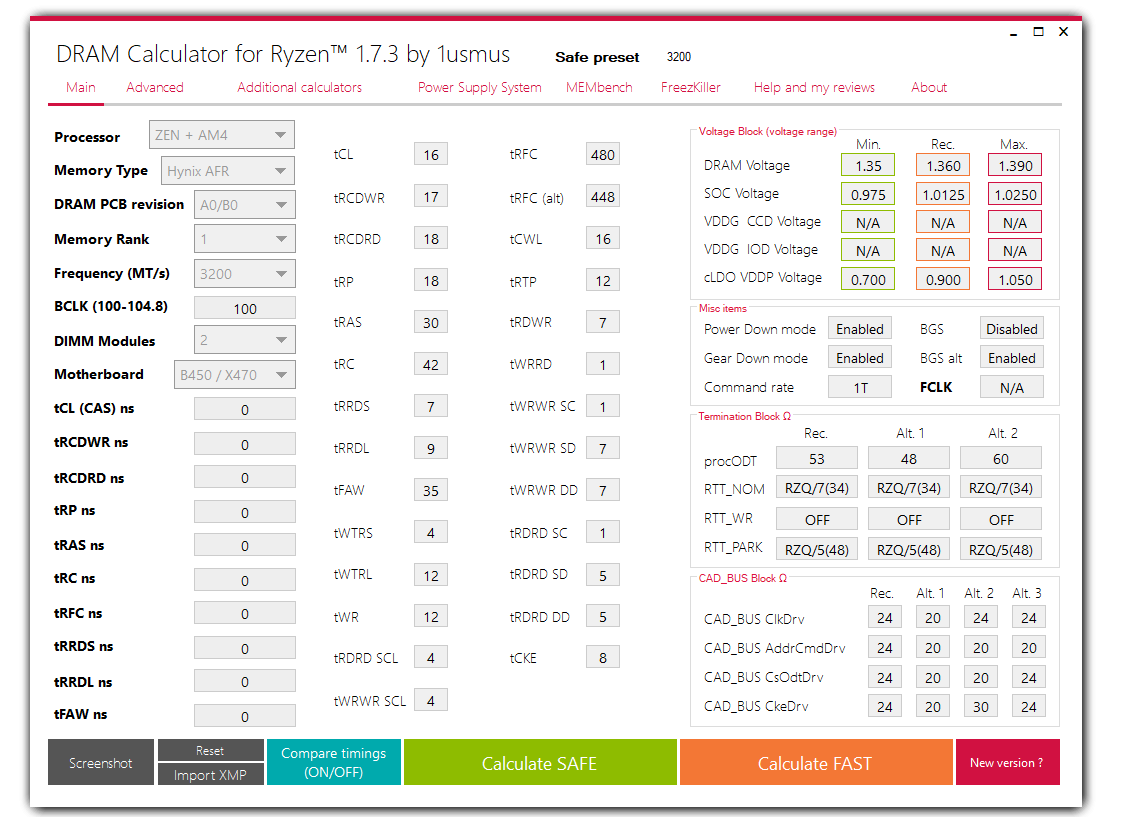Viewport: 1143px width, 817px height.
Task: Click the tRFC ns input field
Action: (x=244, y=614)
